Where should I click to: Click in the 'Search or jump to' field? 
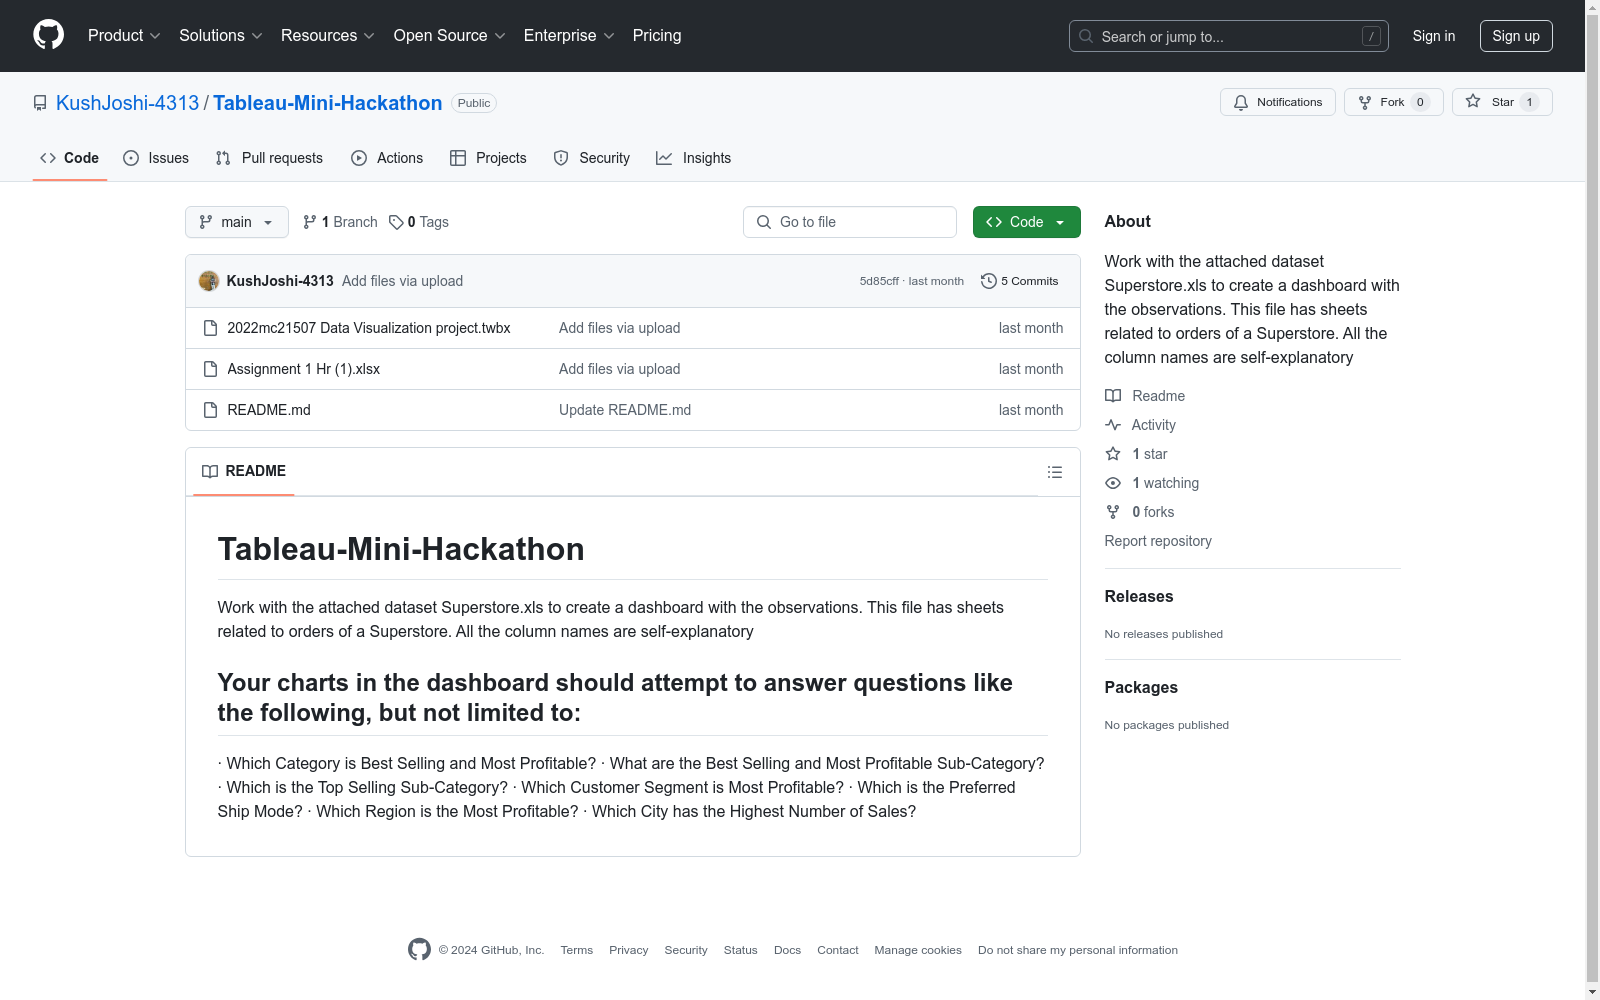click(1229, 36)
